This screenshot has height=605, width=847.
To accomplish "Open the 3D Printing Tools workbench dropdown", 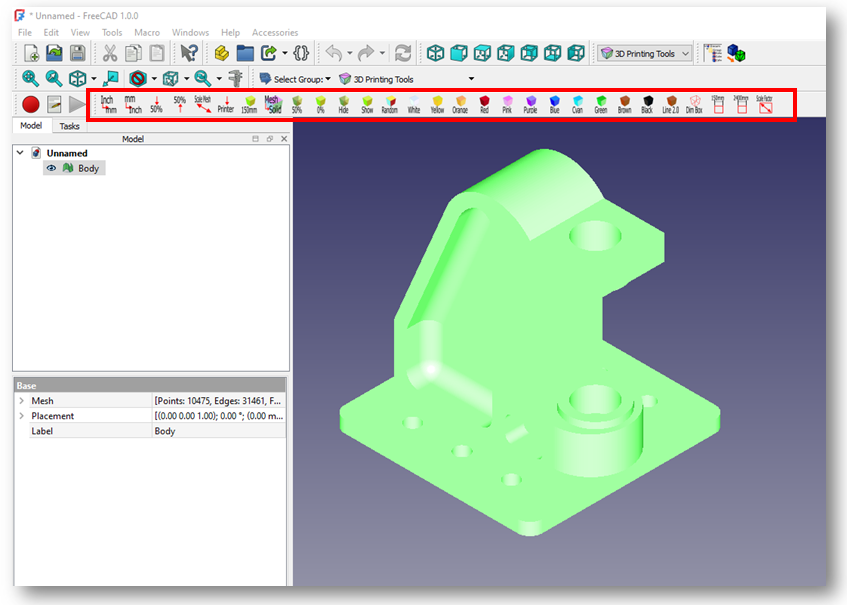I will click(644, 53).
